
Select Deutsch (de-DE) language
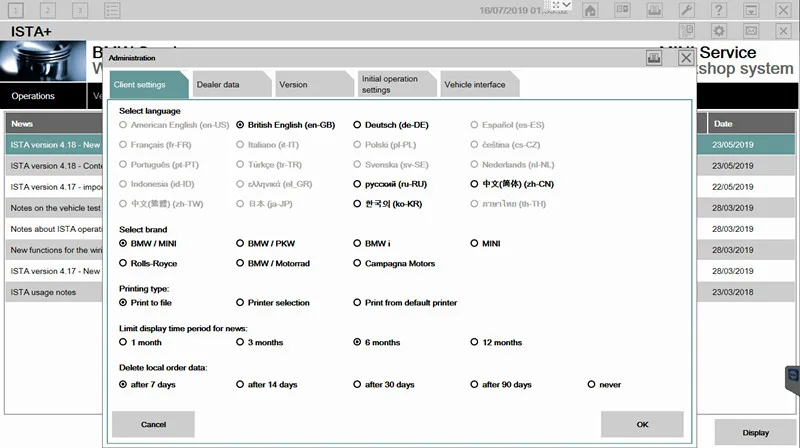coord(391,125)
